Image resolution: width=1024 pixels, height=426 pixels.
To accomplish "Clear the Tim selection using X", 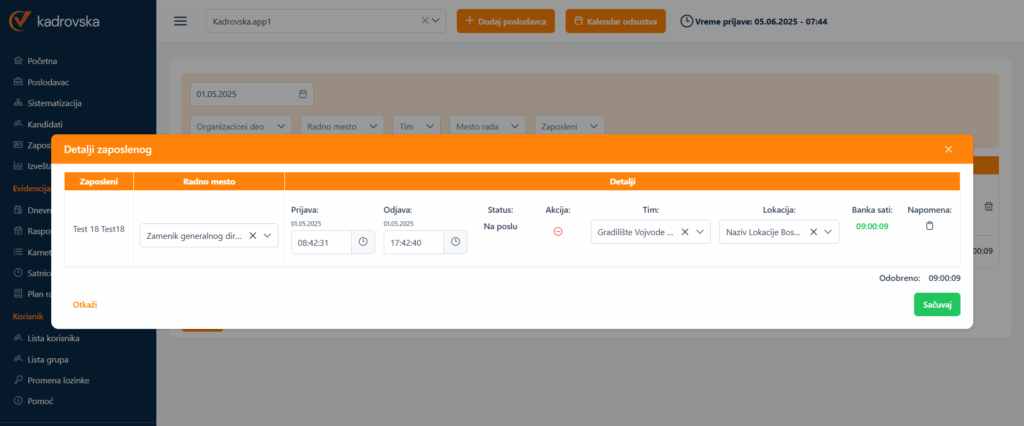I will (685, 232).
